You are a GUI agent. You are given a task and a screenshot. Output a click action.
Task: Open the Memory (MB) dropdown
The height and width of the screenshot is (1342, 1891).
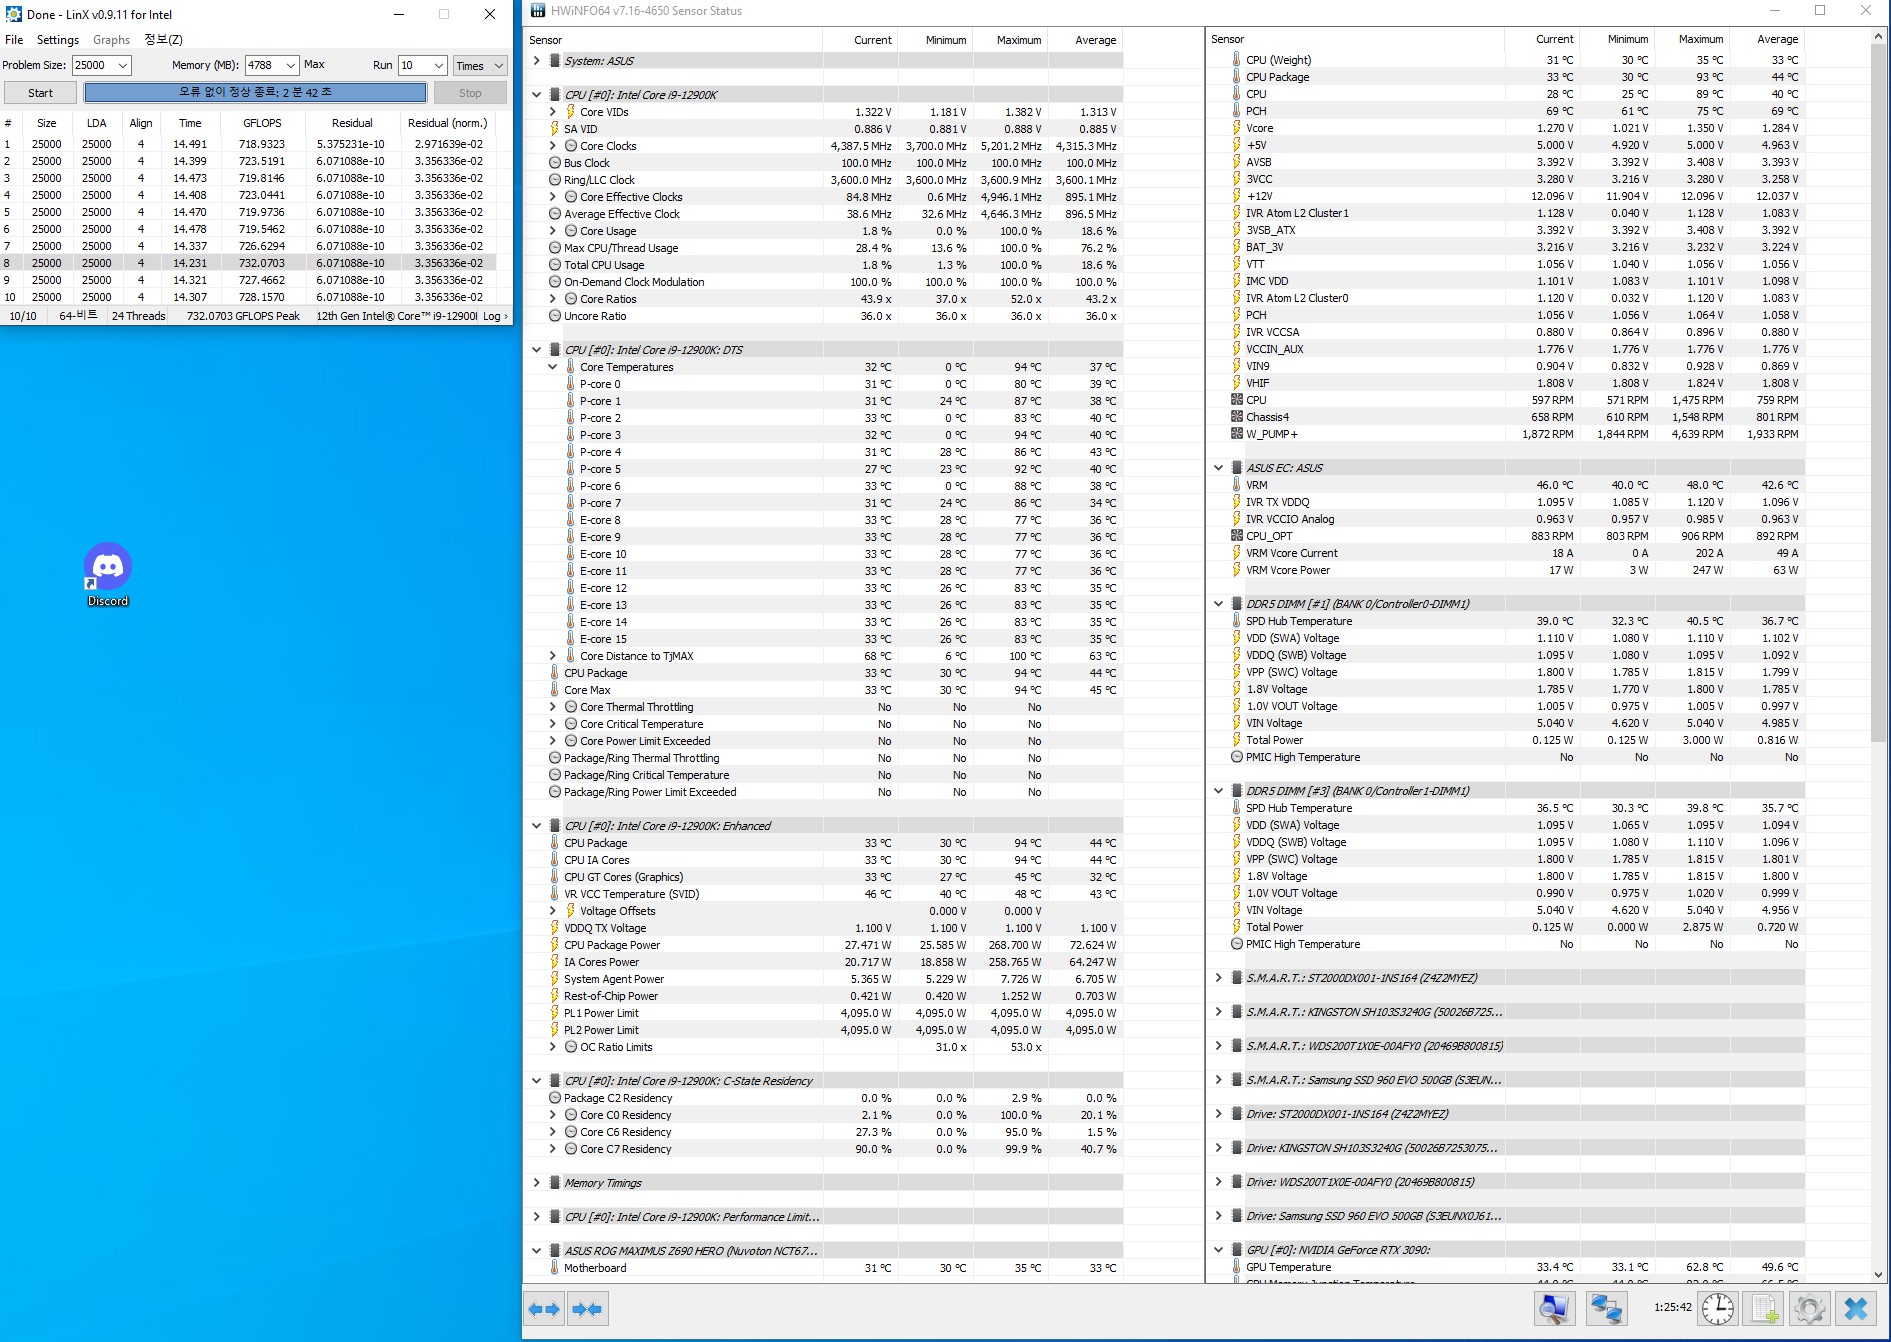click(x=291, y=65)
